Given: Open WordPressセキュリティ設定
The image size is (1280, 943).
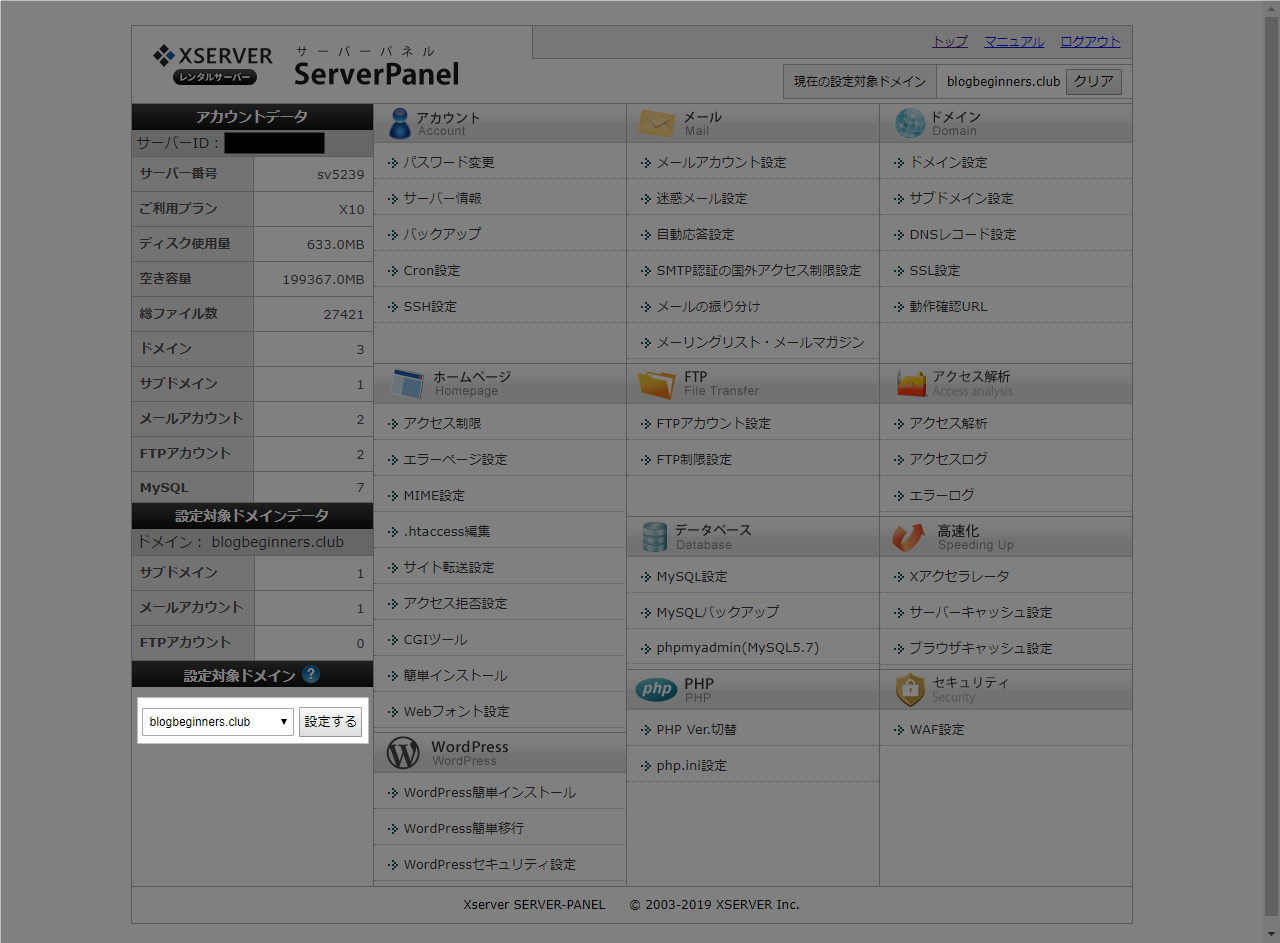Looking at the screenshot, I should coord(489,864).
